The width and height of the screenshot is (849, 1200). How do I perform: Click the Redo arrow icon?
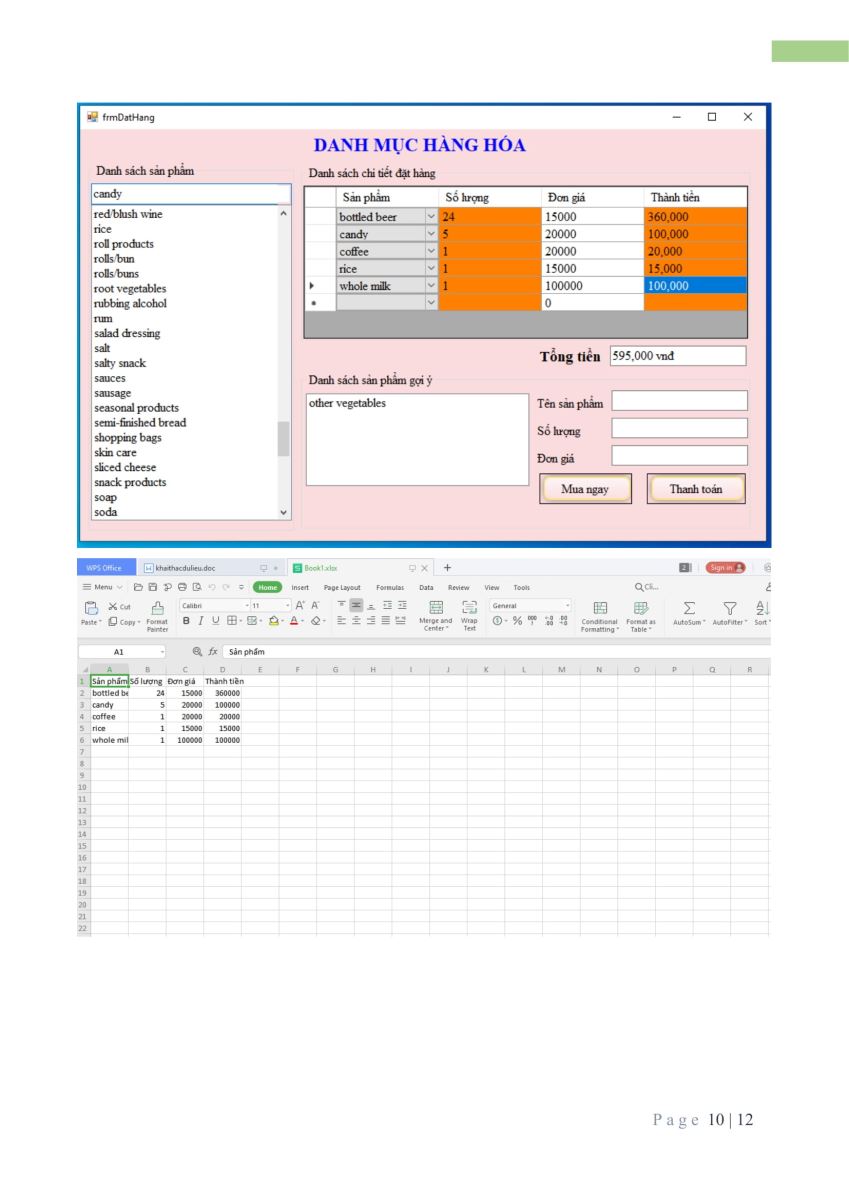click(225, 587)
